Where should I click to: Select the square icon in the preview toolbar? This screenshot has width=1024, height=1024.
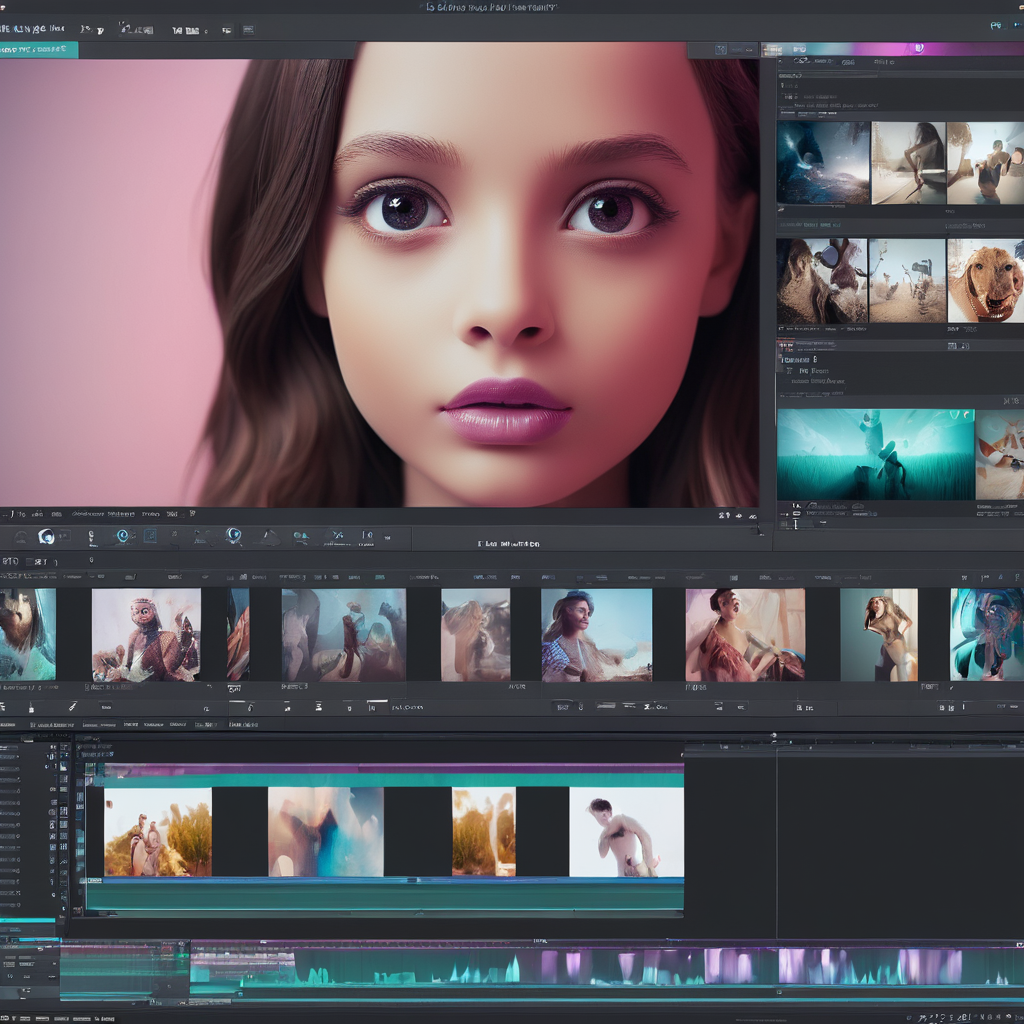coord(150,537)
